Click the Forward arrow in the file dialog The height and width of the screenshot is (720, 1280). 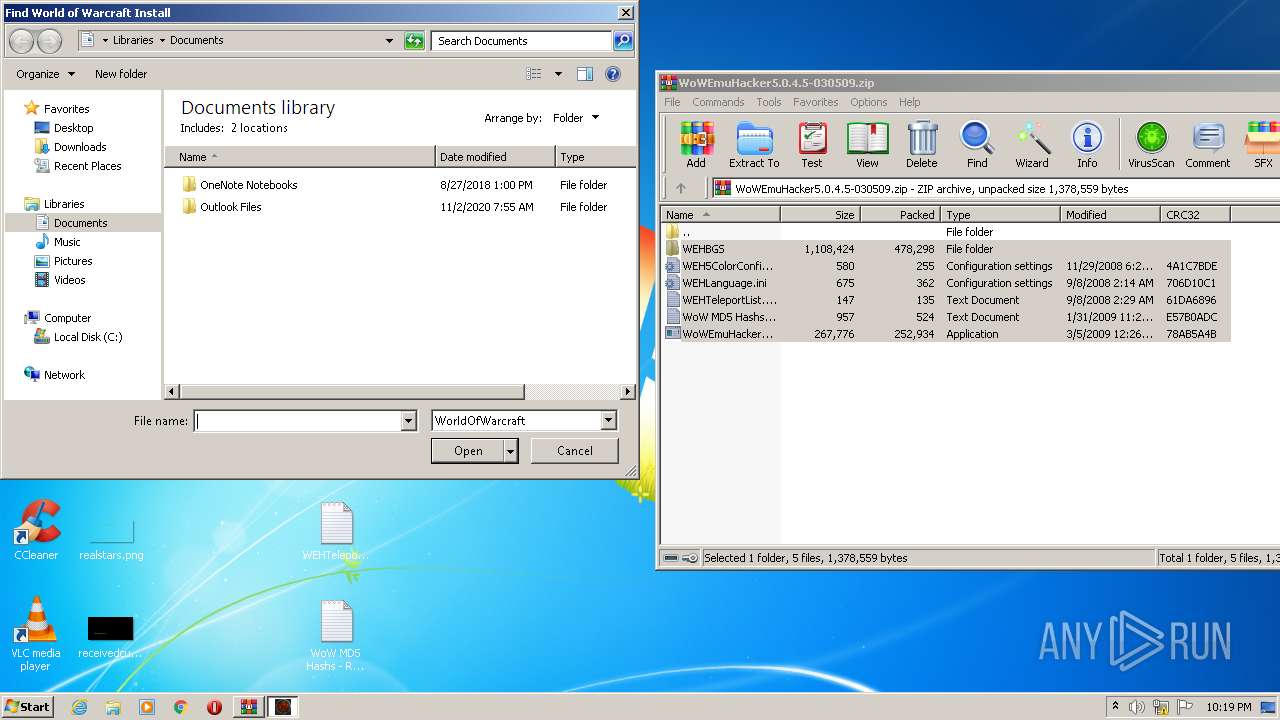point(49,41)
